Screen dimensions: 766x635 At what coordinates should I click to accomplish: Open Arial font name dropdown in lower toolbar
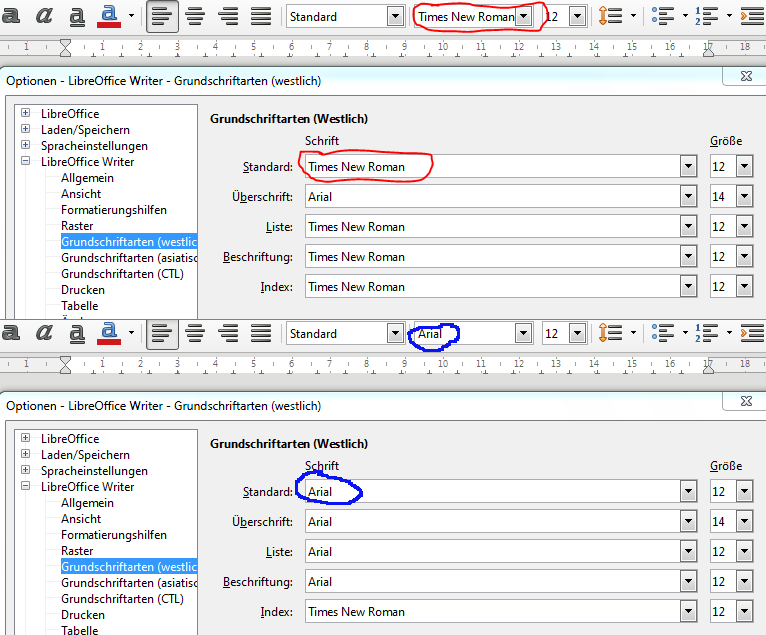(523, 334)
